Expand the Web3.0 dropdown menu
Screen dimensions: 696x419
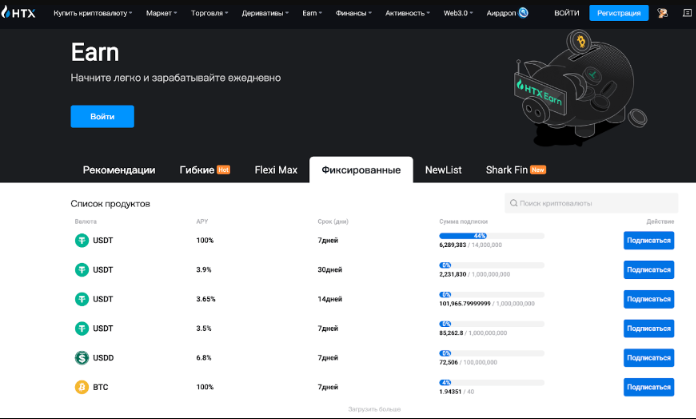click(458, 13)
